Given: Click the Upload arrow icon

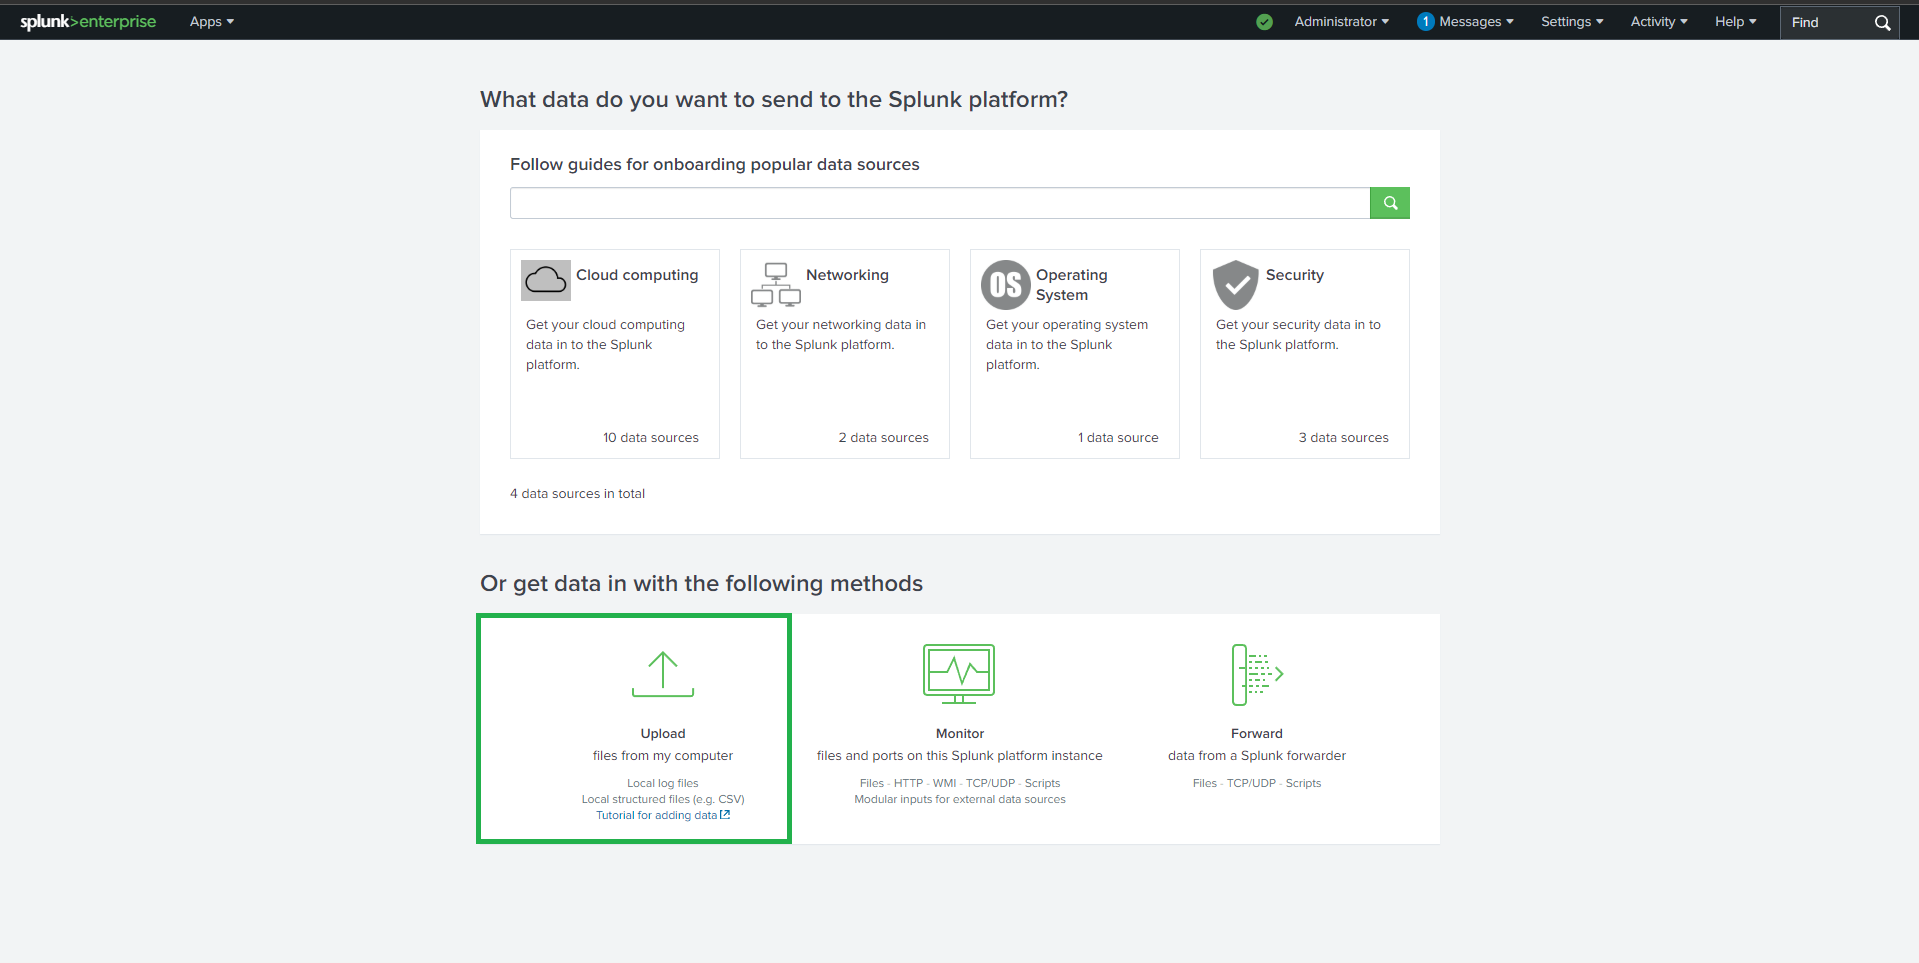Looking at the screenshot, I should (663, 674).
